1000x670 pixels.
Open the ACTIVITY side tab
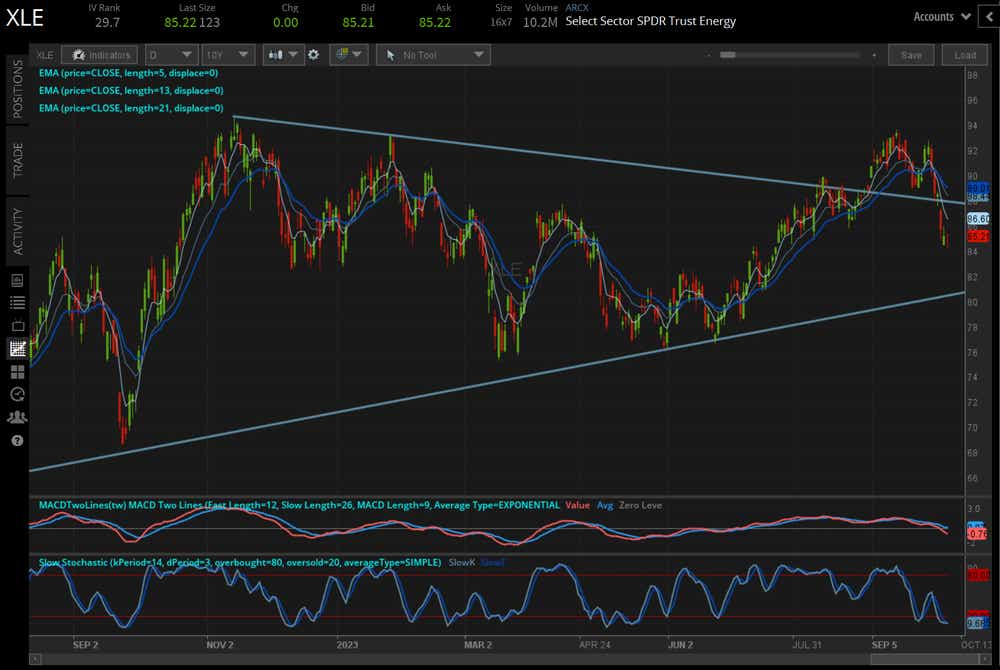pyautogui.click(x=17, y=231)
